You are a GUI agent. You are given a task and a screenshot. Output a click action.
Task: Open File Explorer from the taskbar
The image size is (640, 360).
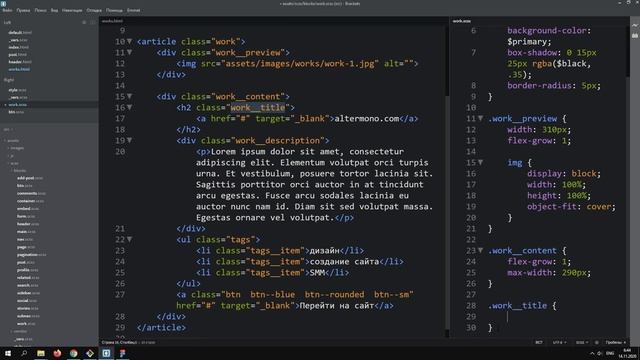tap(41, 353)
